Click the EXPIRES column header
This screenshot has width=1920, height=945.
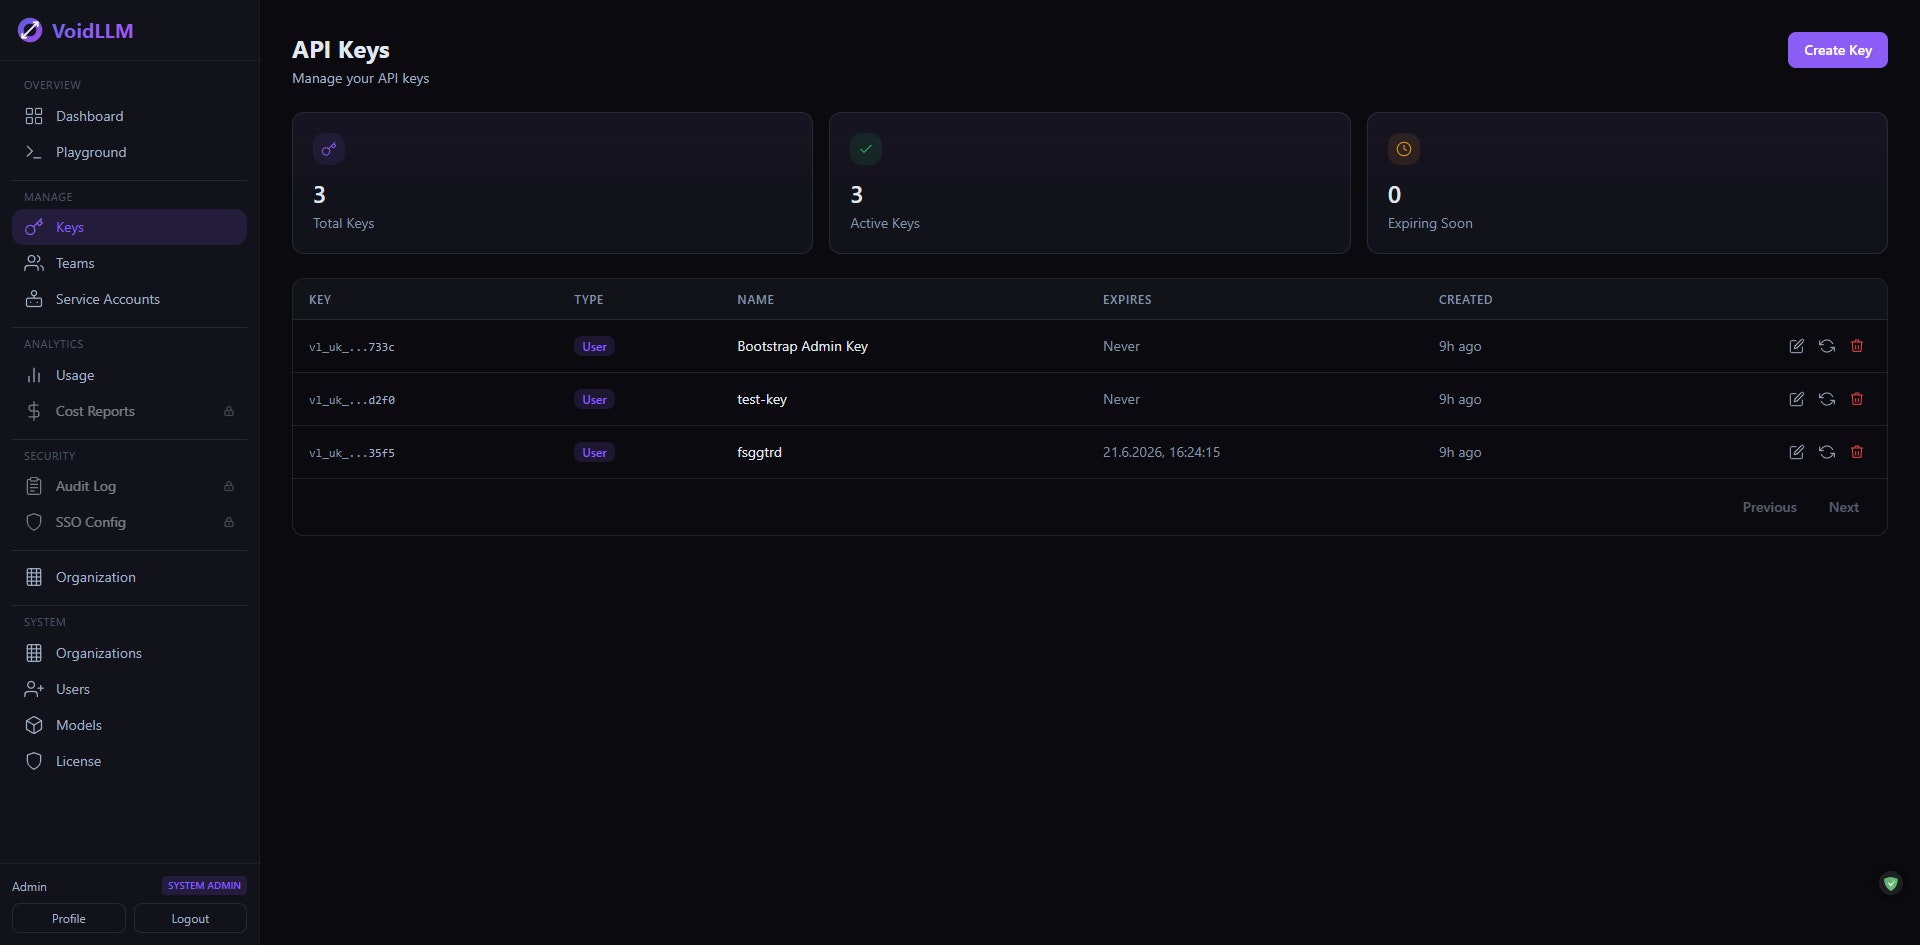[x=1127, y=299]
